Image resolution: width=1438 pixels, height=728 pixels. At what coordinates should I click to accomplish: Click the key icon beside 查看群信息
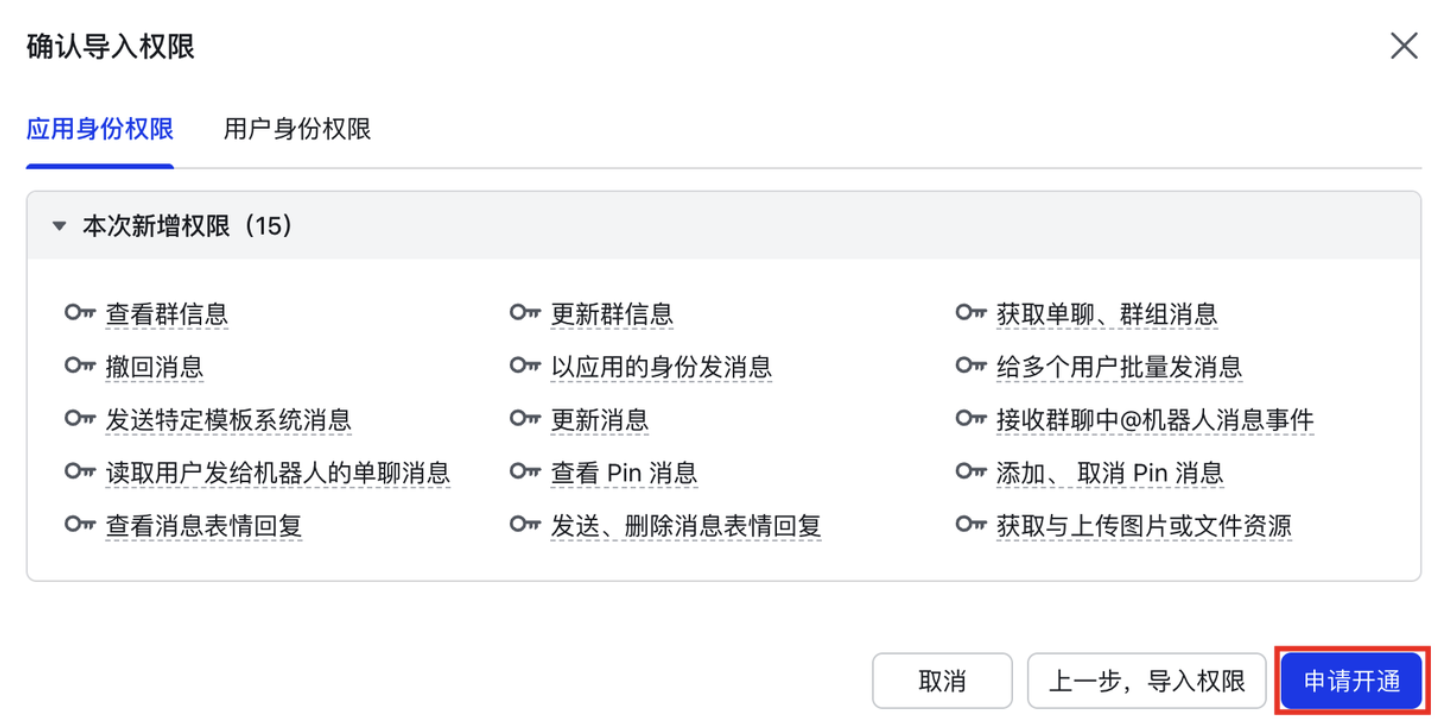[80, 312]
